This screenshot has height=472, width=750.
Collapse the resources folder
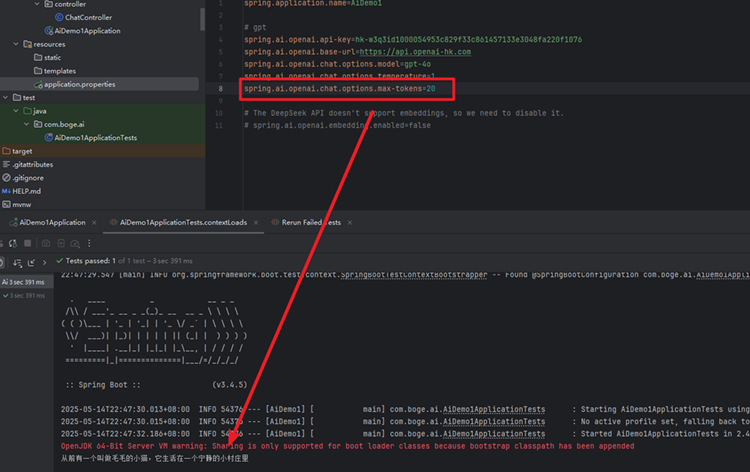tap(14, 44)
